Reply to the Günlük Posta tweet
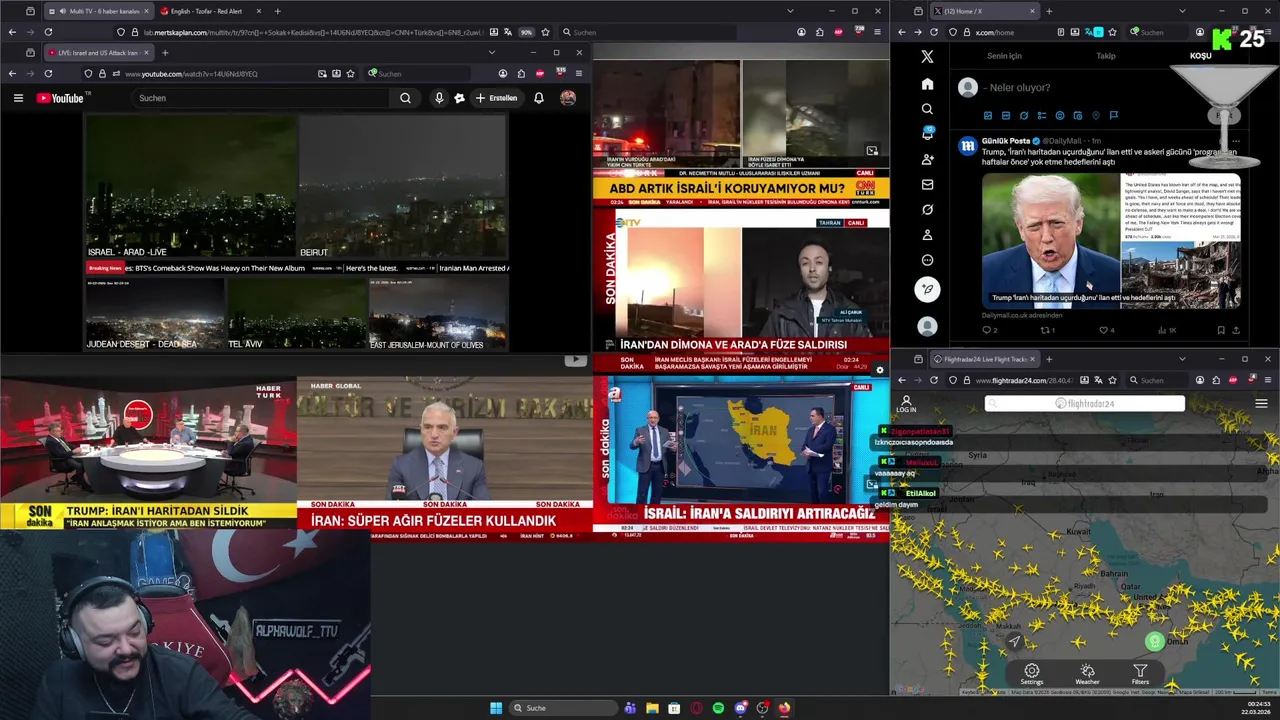Viewport: 1280px width, 720px height. point(989,330)
